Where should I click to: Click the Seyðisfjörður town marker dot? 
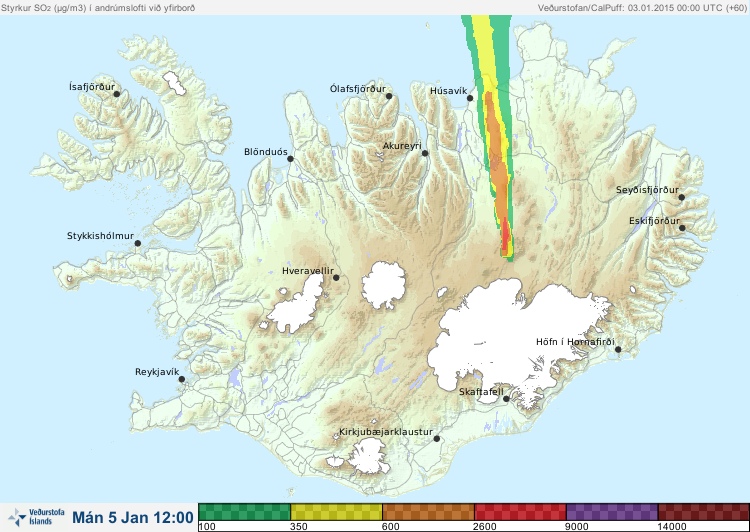682,197
